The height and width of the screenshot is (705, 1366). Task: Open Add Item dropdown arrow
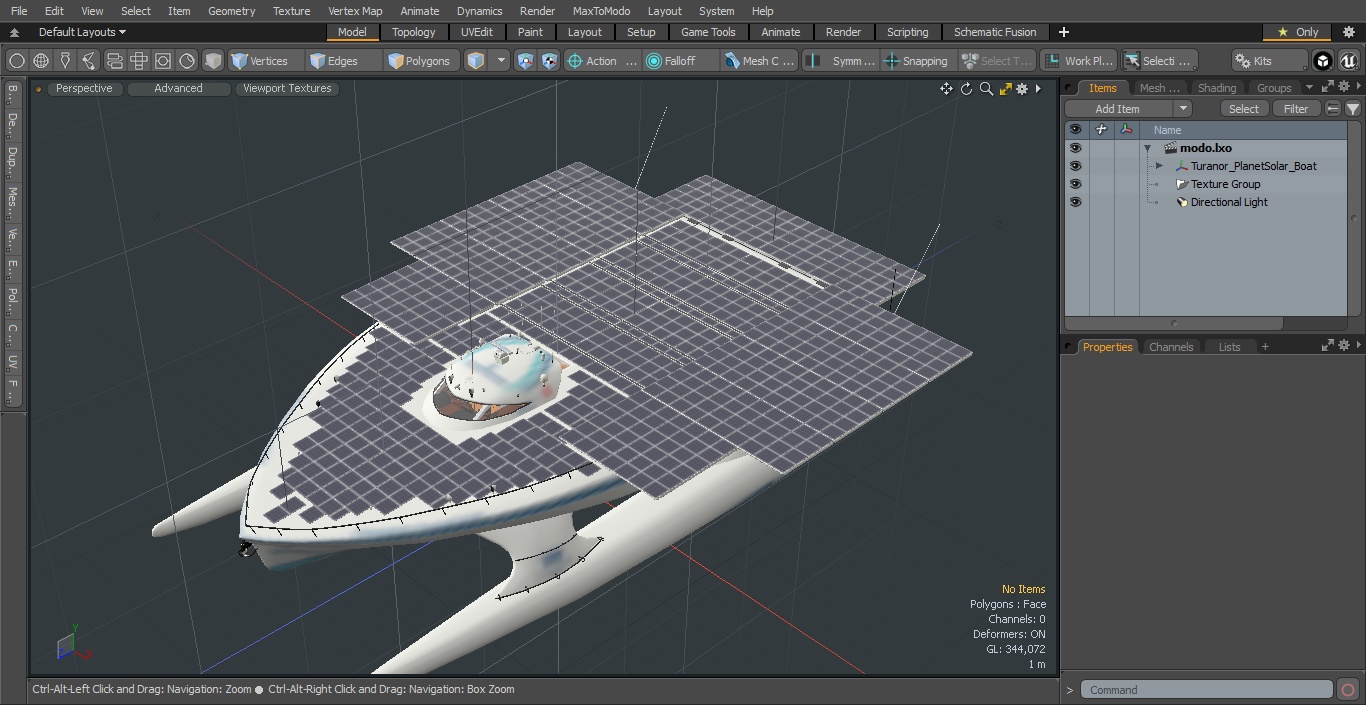pyautogui.click(x=1182, y=108)
